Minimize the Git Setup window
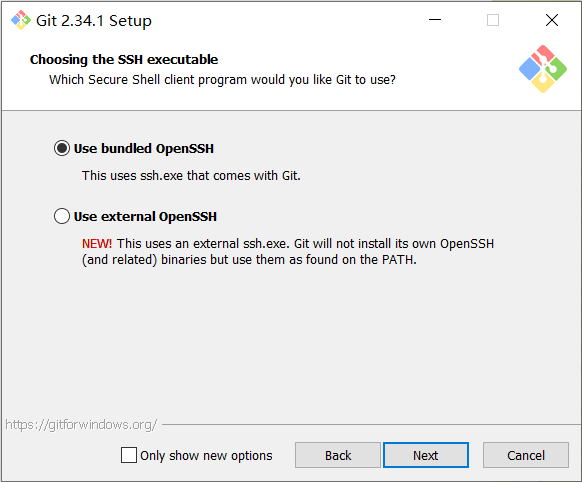The image size is (582, 482). 435,20
